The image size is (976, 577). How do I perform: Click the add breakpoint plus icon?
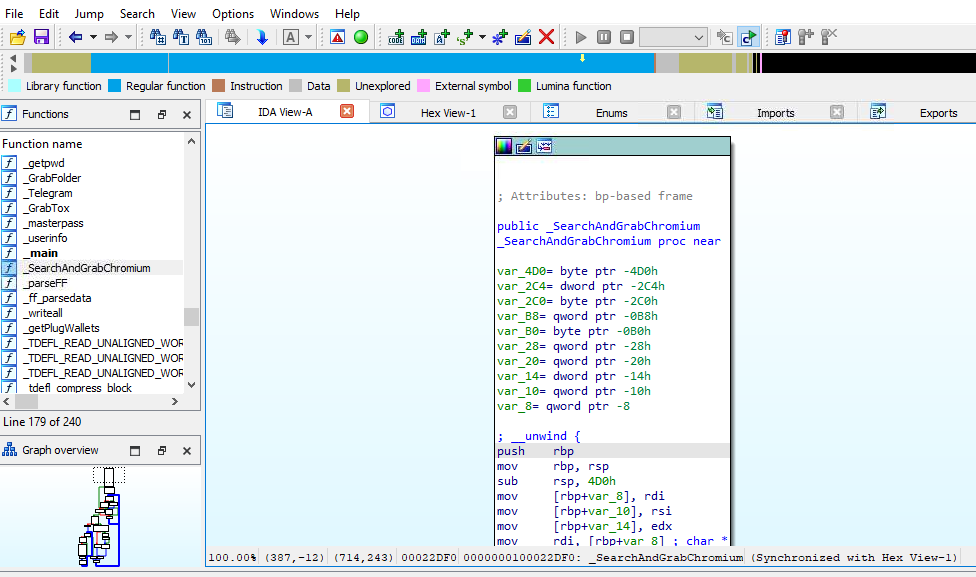pyautogui.click(x=805, y=37)
